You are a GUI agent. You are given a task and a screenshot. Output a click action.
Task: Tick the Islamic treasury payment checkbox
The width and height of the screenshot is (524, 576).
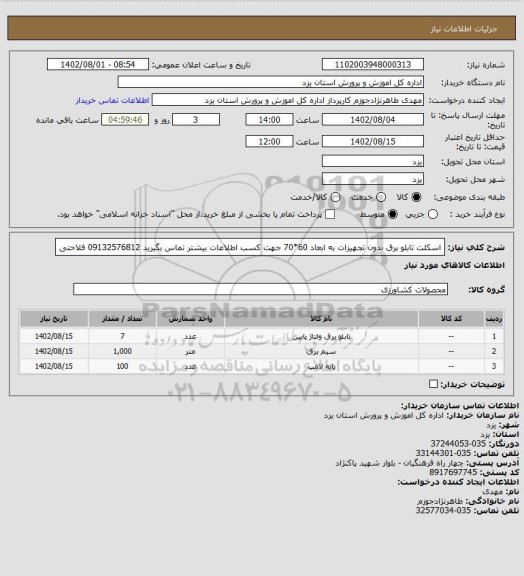click(330, 214)
